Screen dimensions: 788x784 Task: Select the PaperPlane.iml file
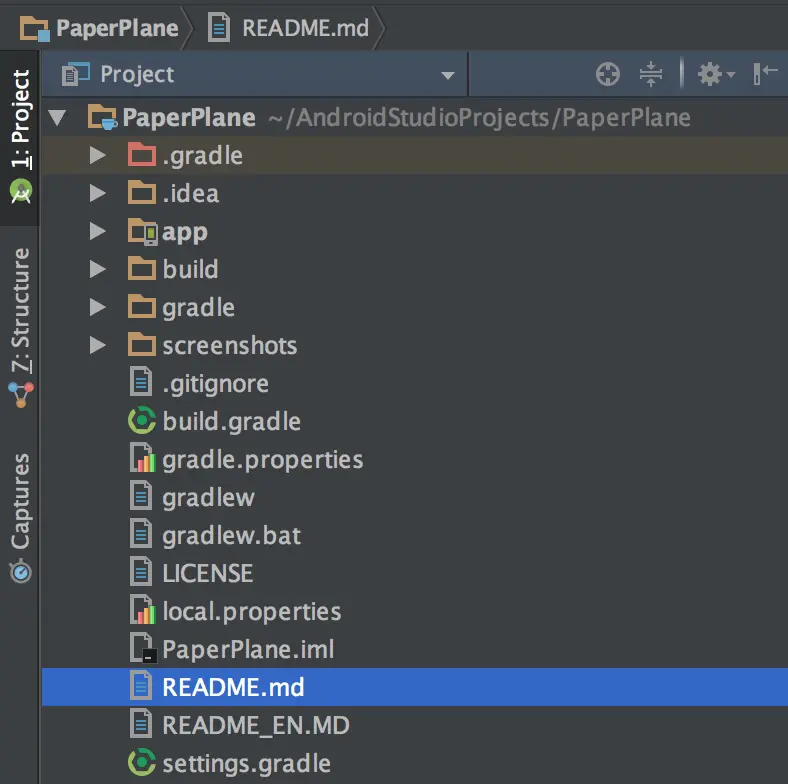248,649
